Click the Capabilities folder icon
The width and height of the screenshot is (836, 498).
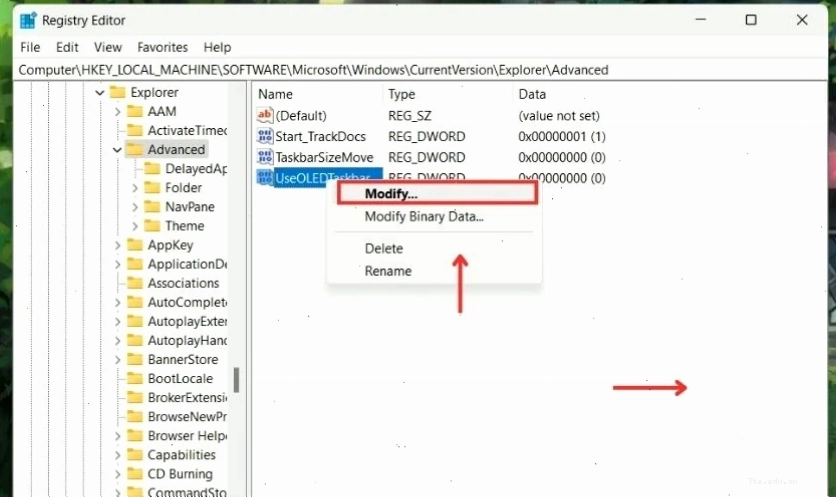pyautogui.click(x=135, y=455)
